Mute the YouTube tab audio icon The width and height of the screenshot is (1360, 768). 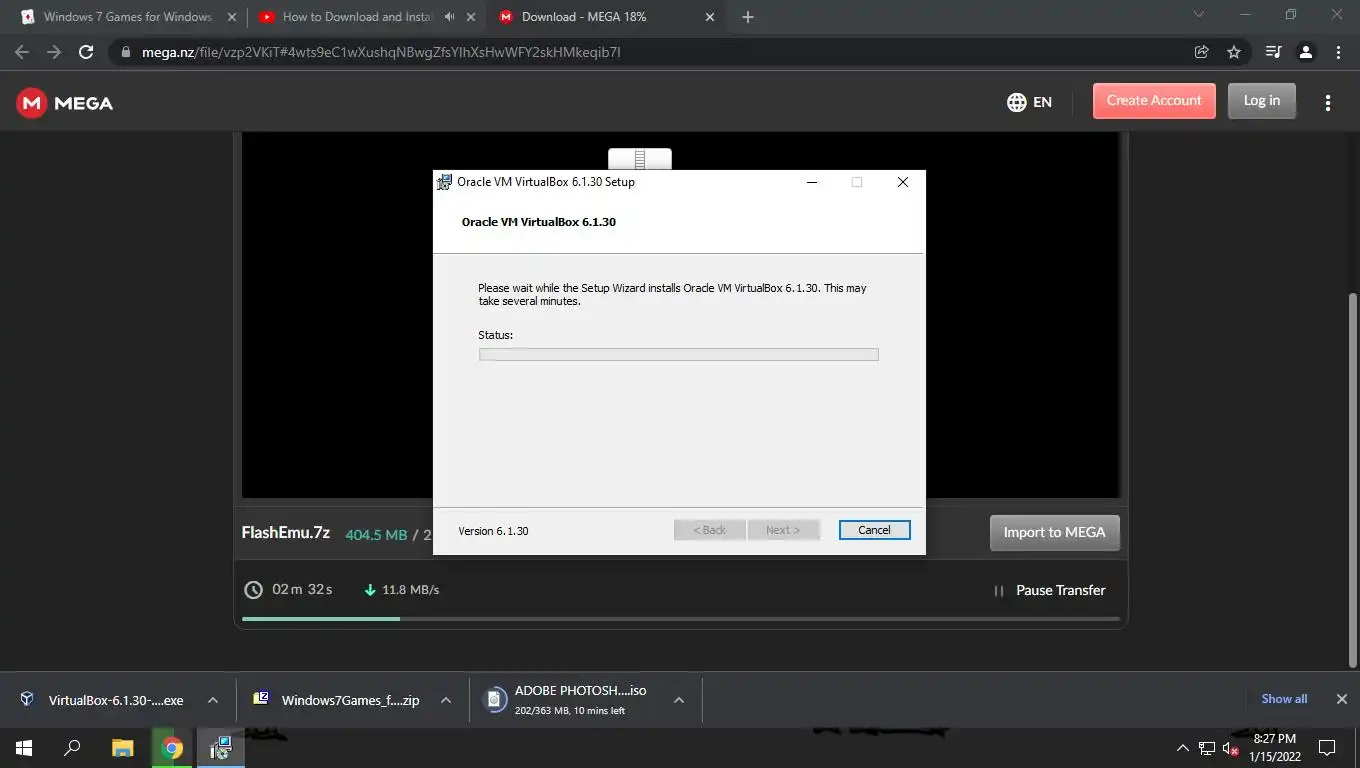(x=449, y=17)
